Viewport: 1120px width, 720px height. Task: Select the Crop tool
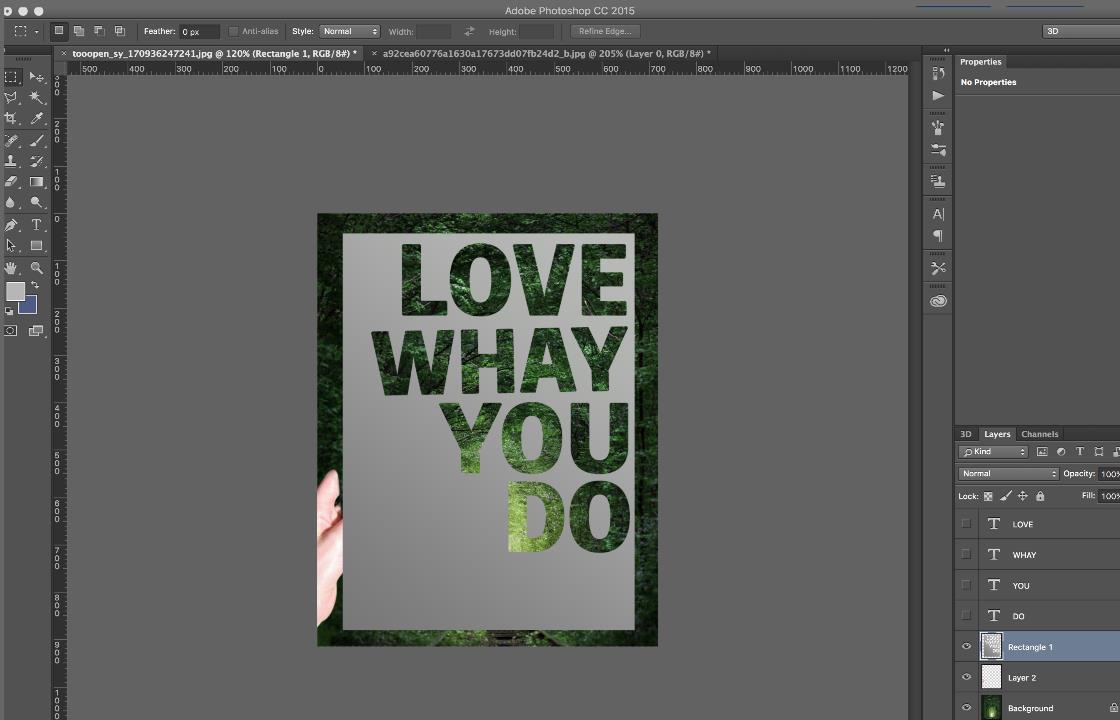pyautogui.click(x=11, y=119)
